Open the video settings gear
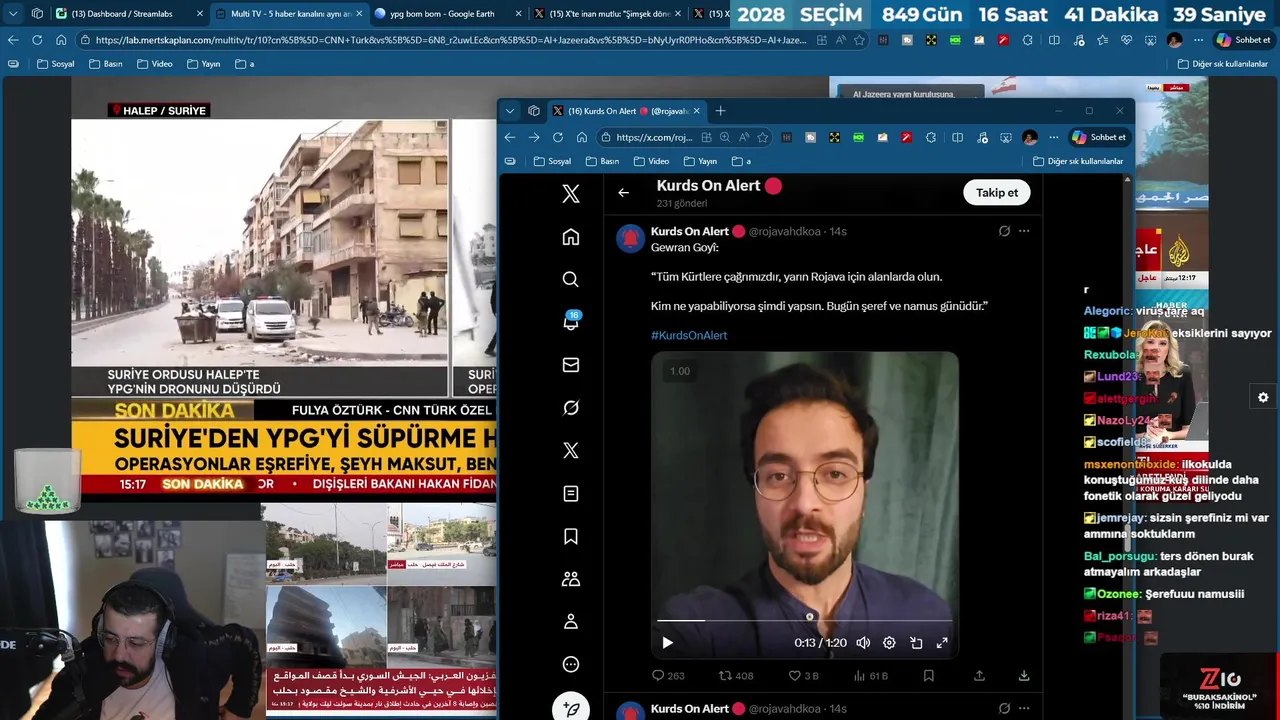The width and height of the screenshot is (1280, 720). click(x=889, y=643)
